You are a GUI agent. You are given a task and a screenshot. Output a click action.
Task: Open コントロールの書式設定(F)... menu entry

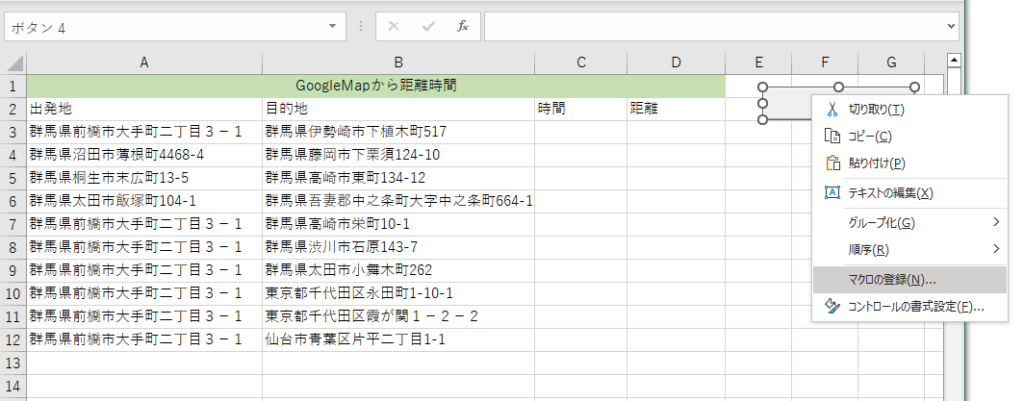click(909, 306)
